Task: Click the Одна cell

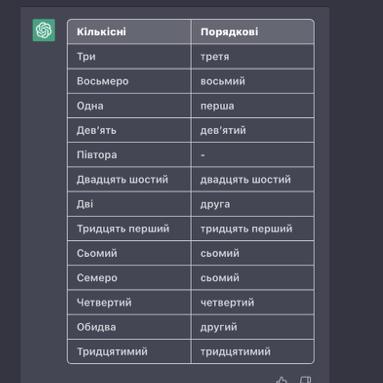Action: (x=129, y=106)
